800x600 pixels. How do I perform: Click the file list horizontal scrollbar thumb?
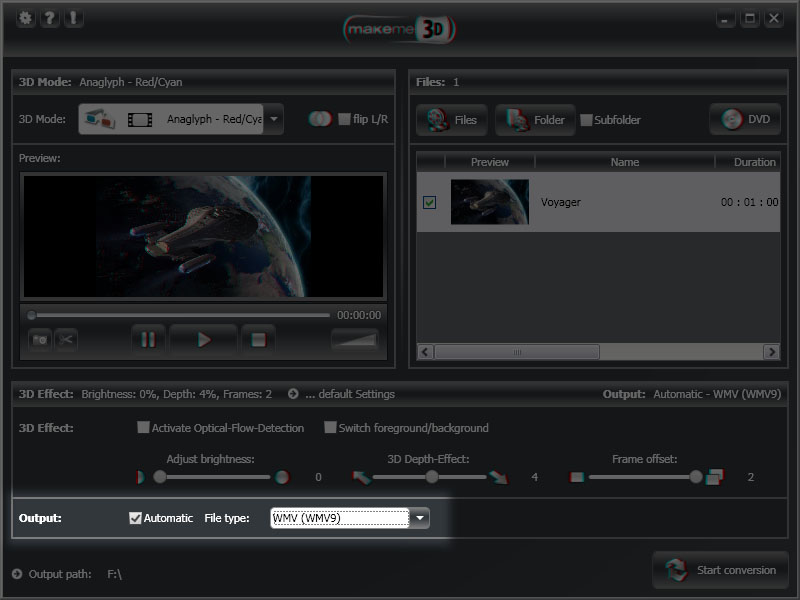coord(517,352)
